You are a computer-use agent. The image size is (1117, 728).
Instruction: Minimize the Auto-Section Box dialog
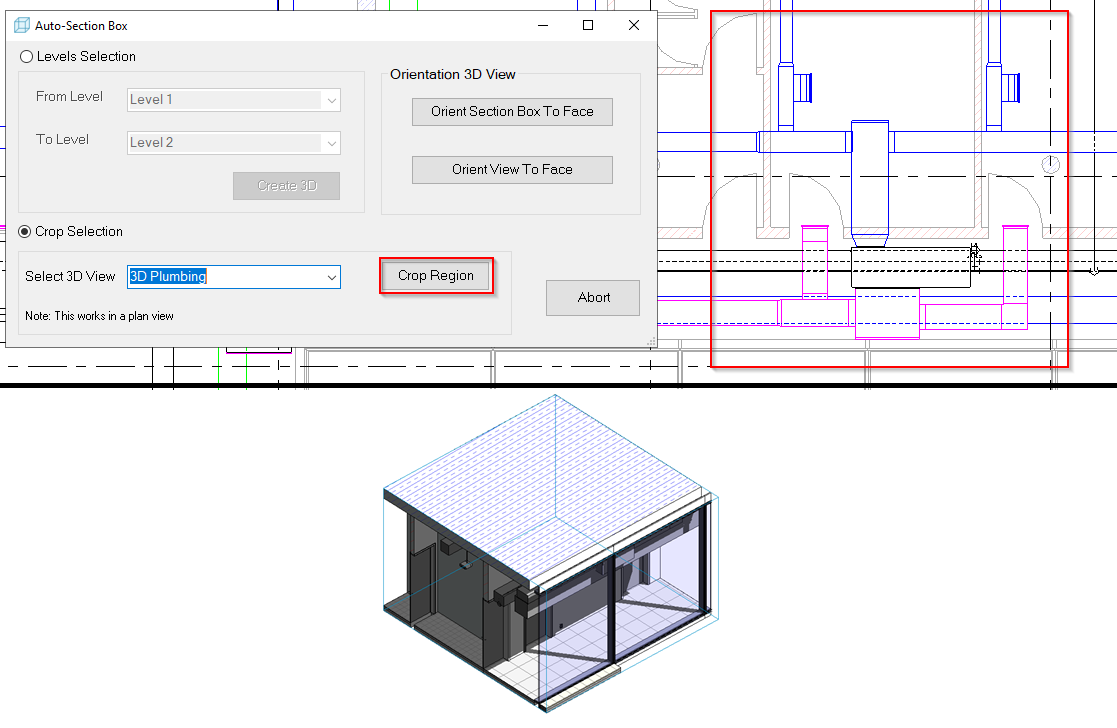pyautogui.click(x=543, y=26)
